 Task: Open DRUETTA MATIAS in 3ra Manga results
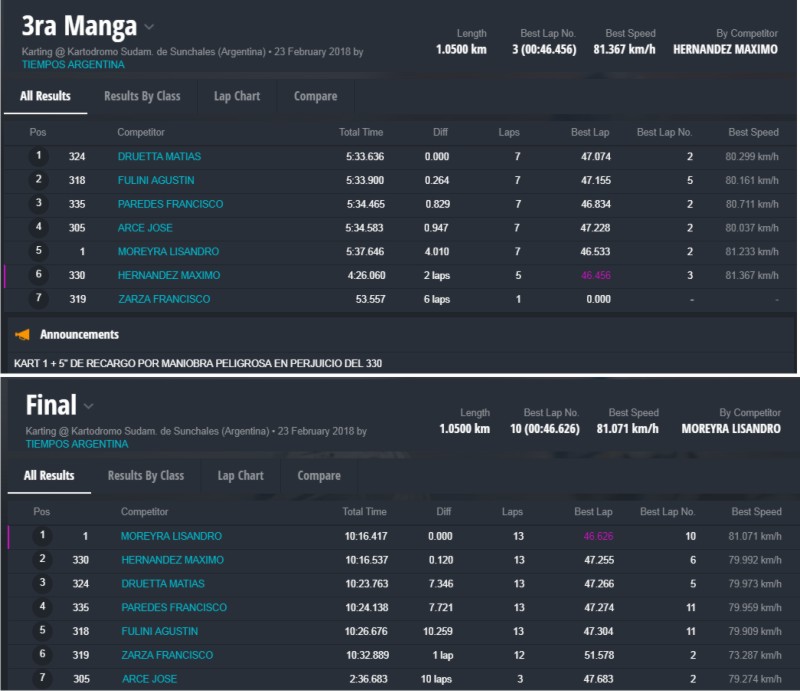pyautogui.click(x=159, y=157)
